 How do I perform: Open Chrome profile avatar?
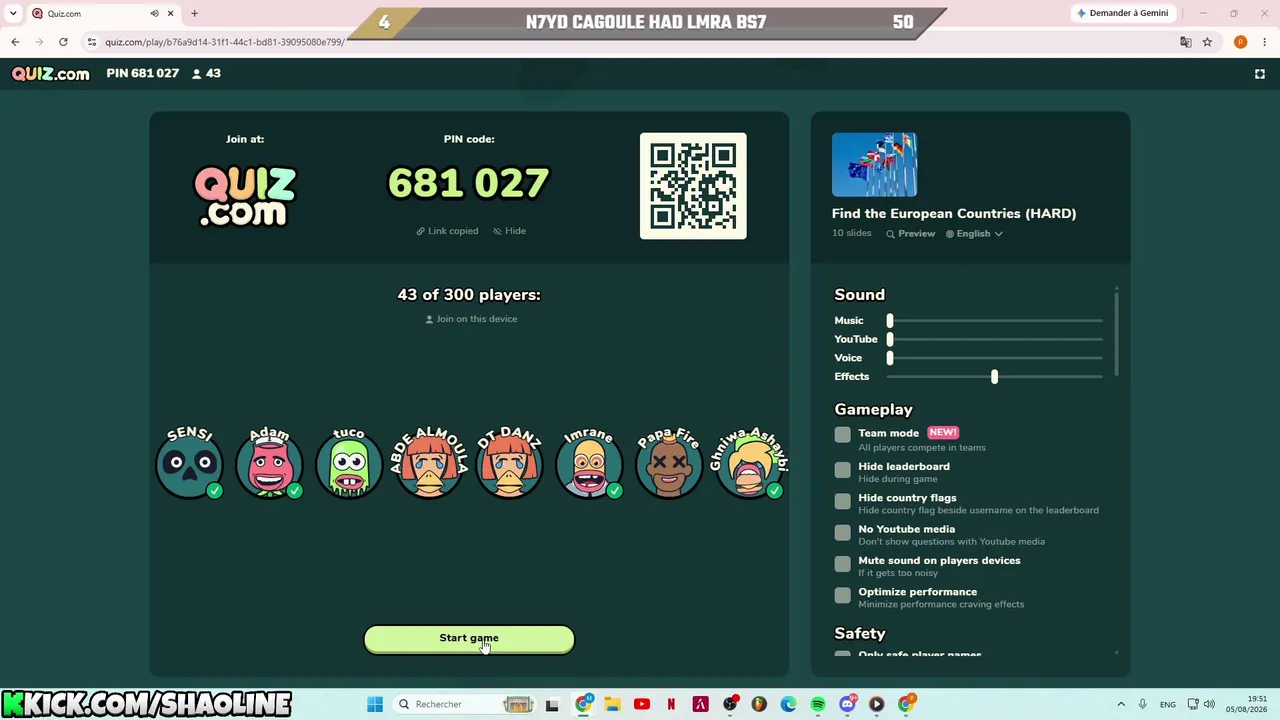(1240, 42)
